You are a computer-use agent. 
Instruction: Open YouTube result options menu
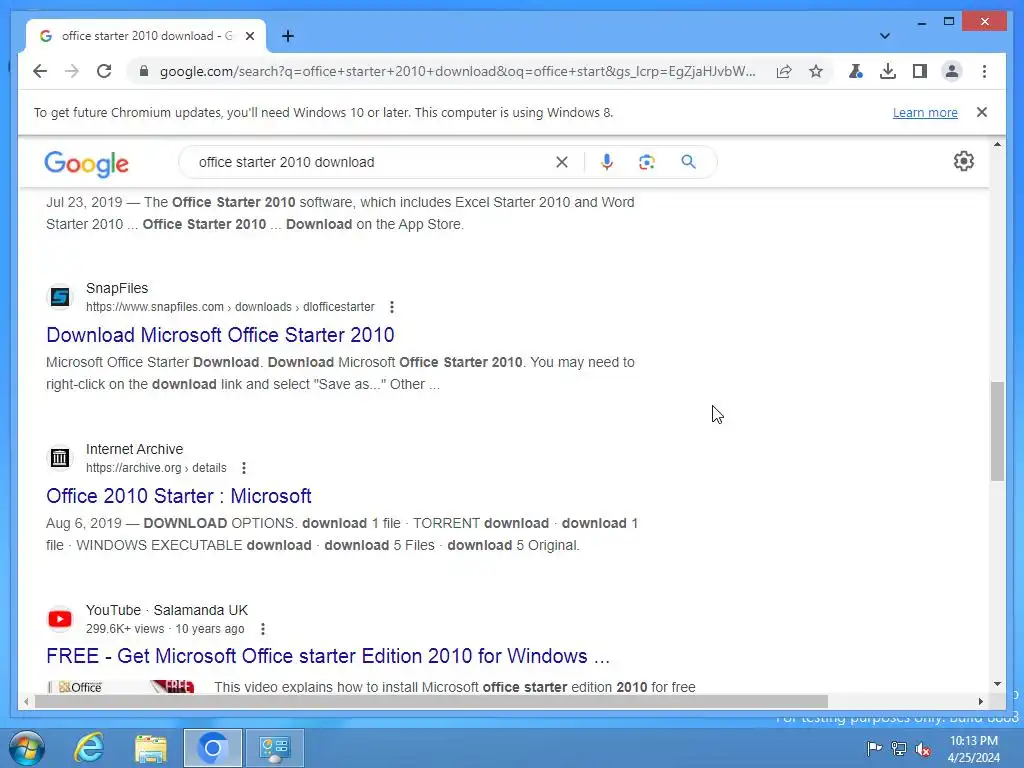(x=263, y=629)
